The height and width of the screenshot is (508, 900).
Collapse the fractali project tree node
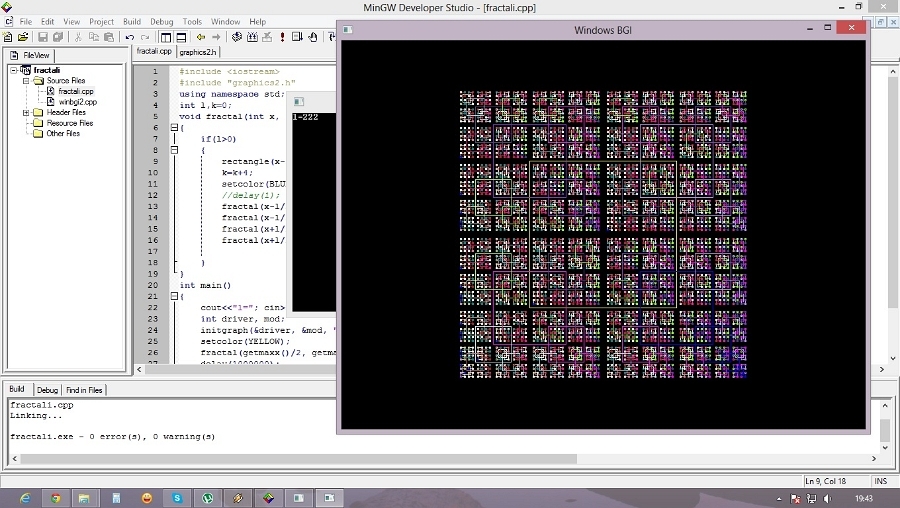14,70
